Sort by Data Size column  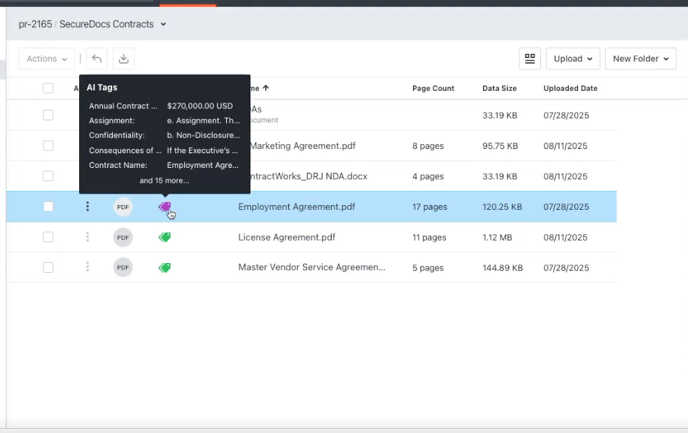tap(499, 88)
